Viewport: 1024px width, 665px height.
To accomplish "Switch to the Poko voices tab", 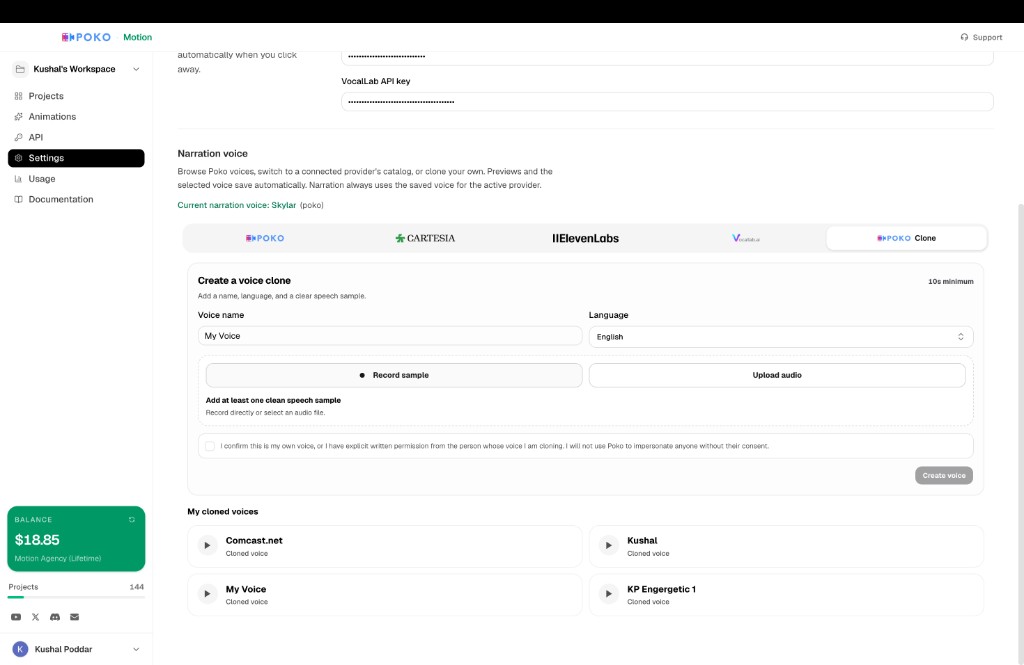I will click(x=264, y=238).
